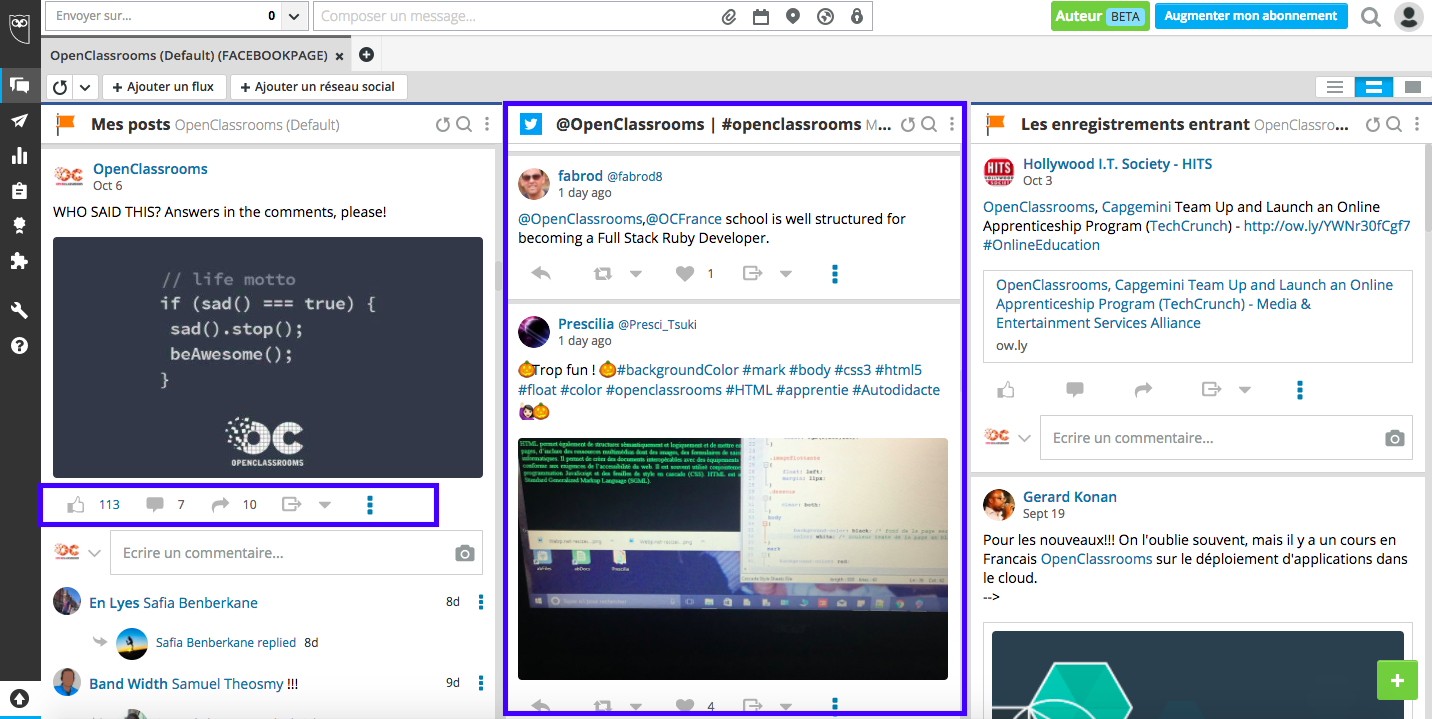Search within the @OpenClassrooms Twitter stream
The height and width of the screenshot is (719, 1432).
pos(929,125)
